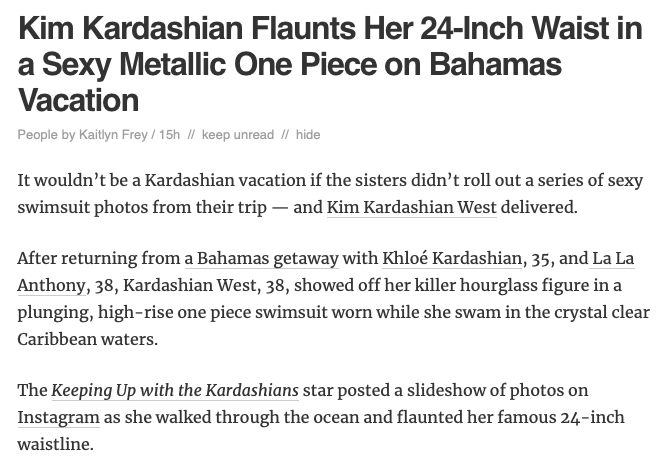Follow the Instagram link

click(x=59, y=417)
